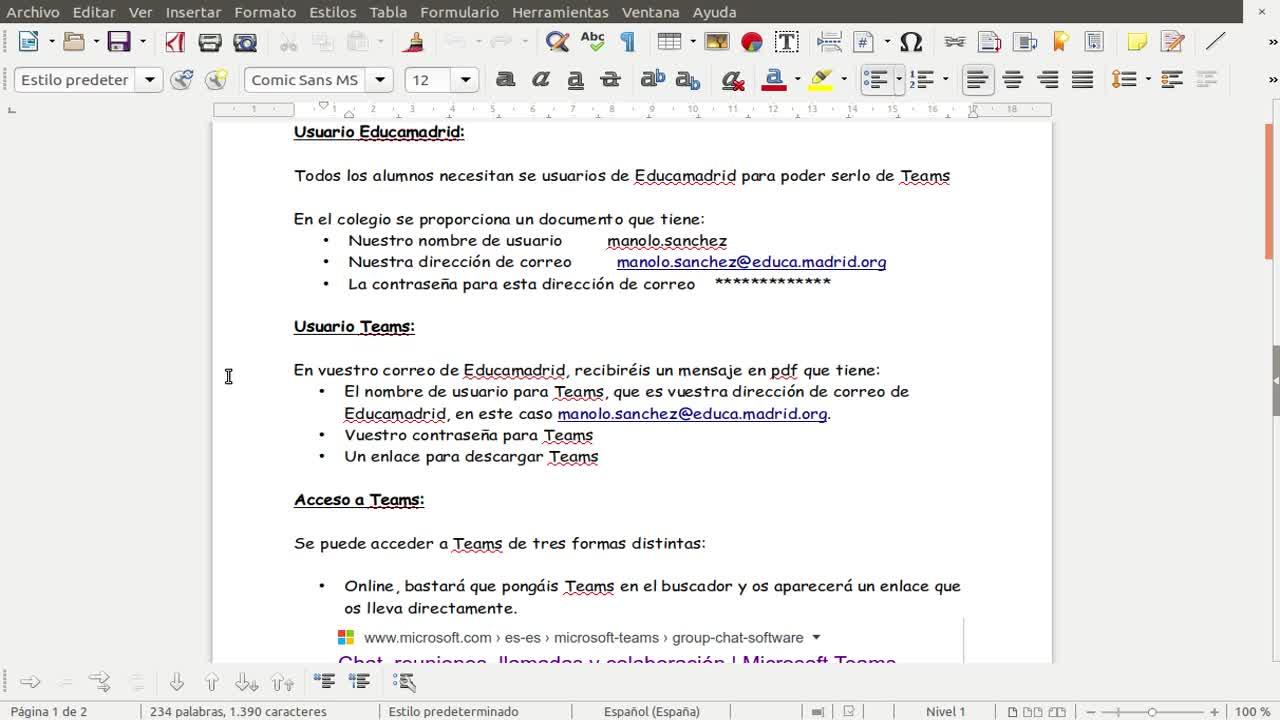Viewport: 1280px width, 720px height.
Task: Click the Open folder icon
Action: pyautogui.click(x=73, y=42)
